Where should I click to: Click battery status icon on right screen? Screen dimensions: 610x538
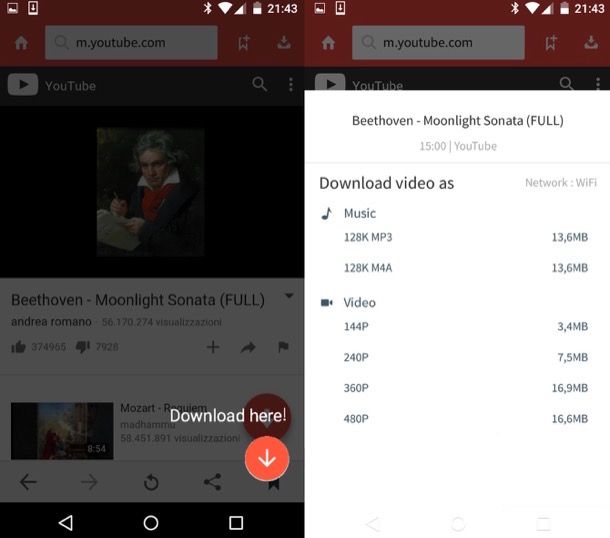[x=564, y=8]
